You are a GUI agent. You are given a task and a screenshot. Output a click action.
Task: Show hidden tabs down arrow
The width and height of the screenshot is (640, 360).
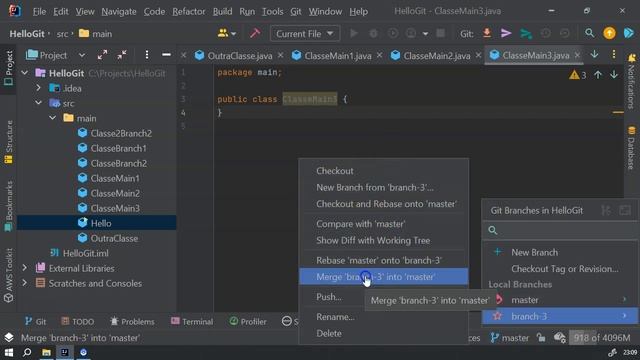(594, 55)
